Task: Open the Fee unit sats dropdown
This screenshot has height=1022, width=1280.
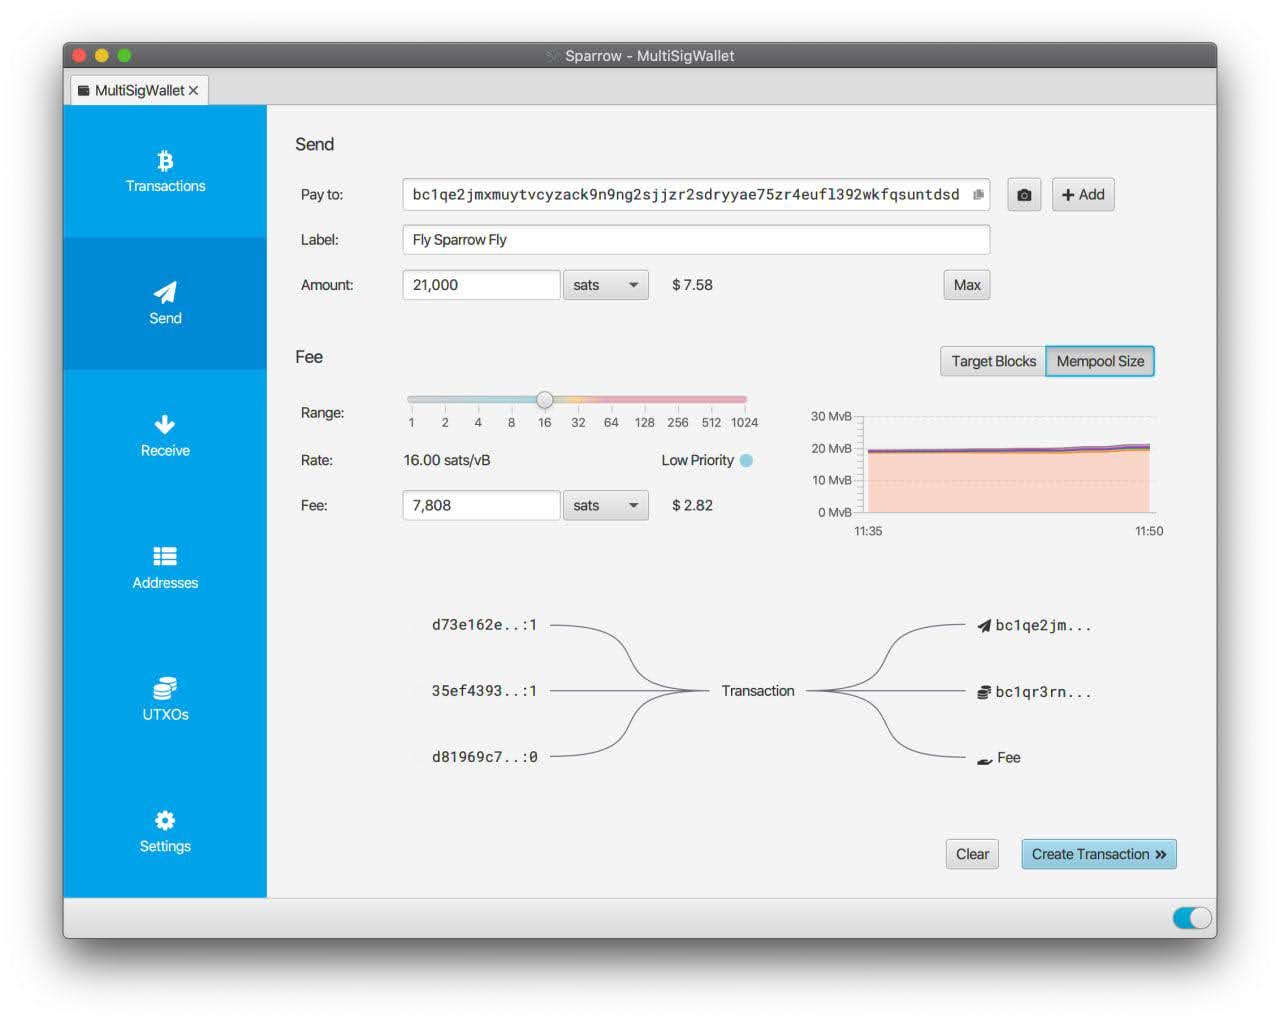Action: click(x=605, y=505)
